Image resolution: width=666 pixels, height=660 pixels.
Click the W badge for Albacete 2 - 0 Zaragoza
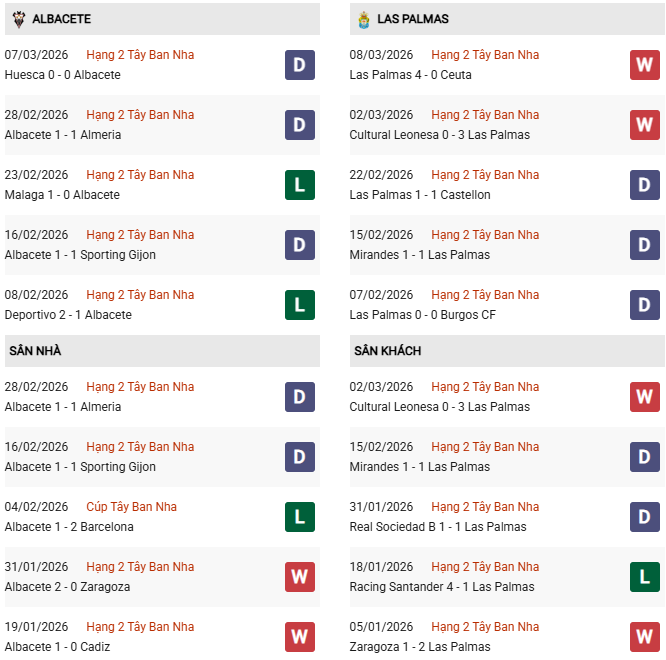[300, 577]
